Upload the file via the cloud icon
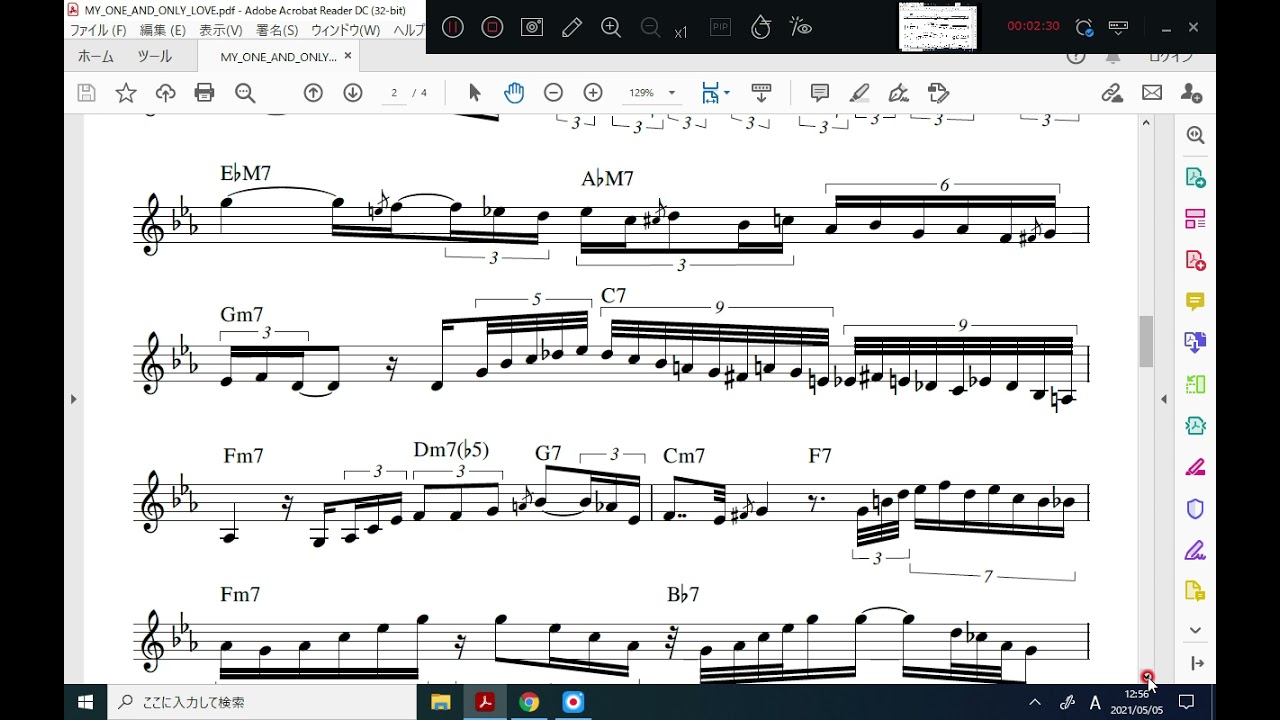 click(166, 93)
